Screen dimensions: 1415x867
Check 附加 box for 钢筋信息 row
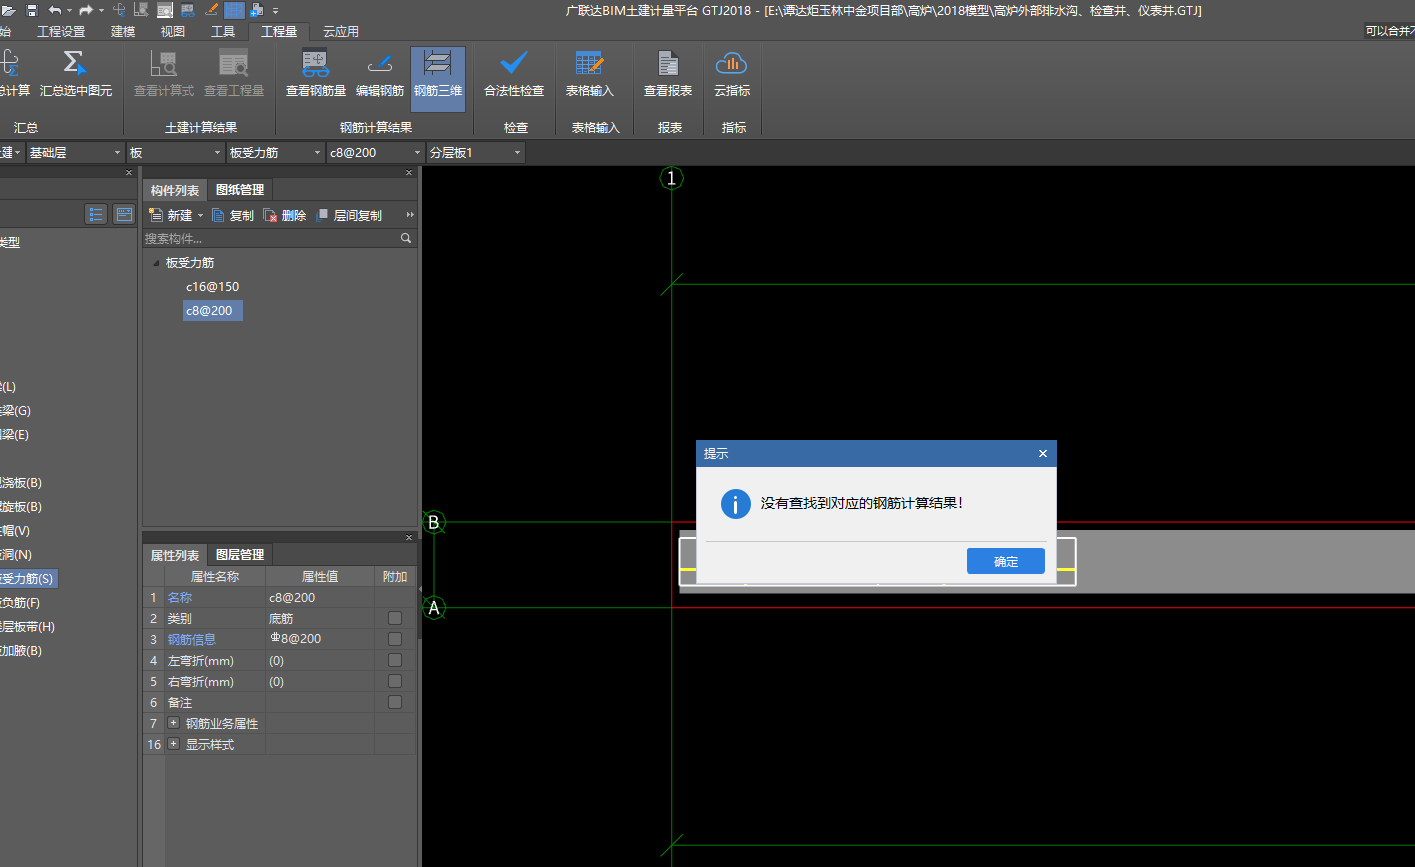click(395, 639)
